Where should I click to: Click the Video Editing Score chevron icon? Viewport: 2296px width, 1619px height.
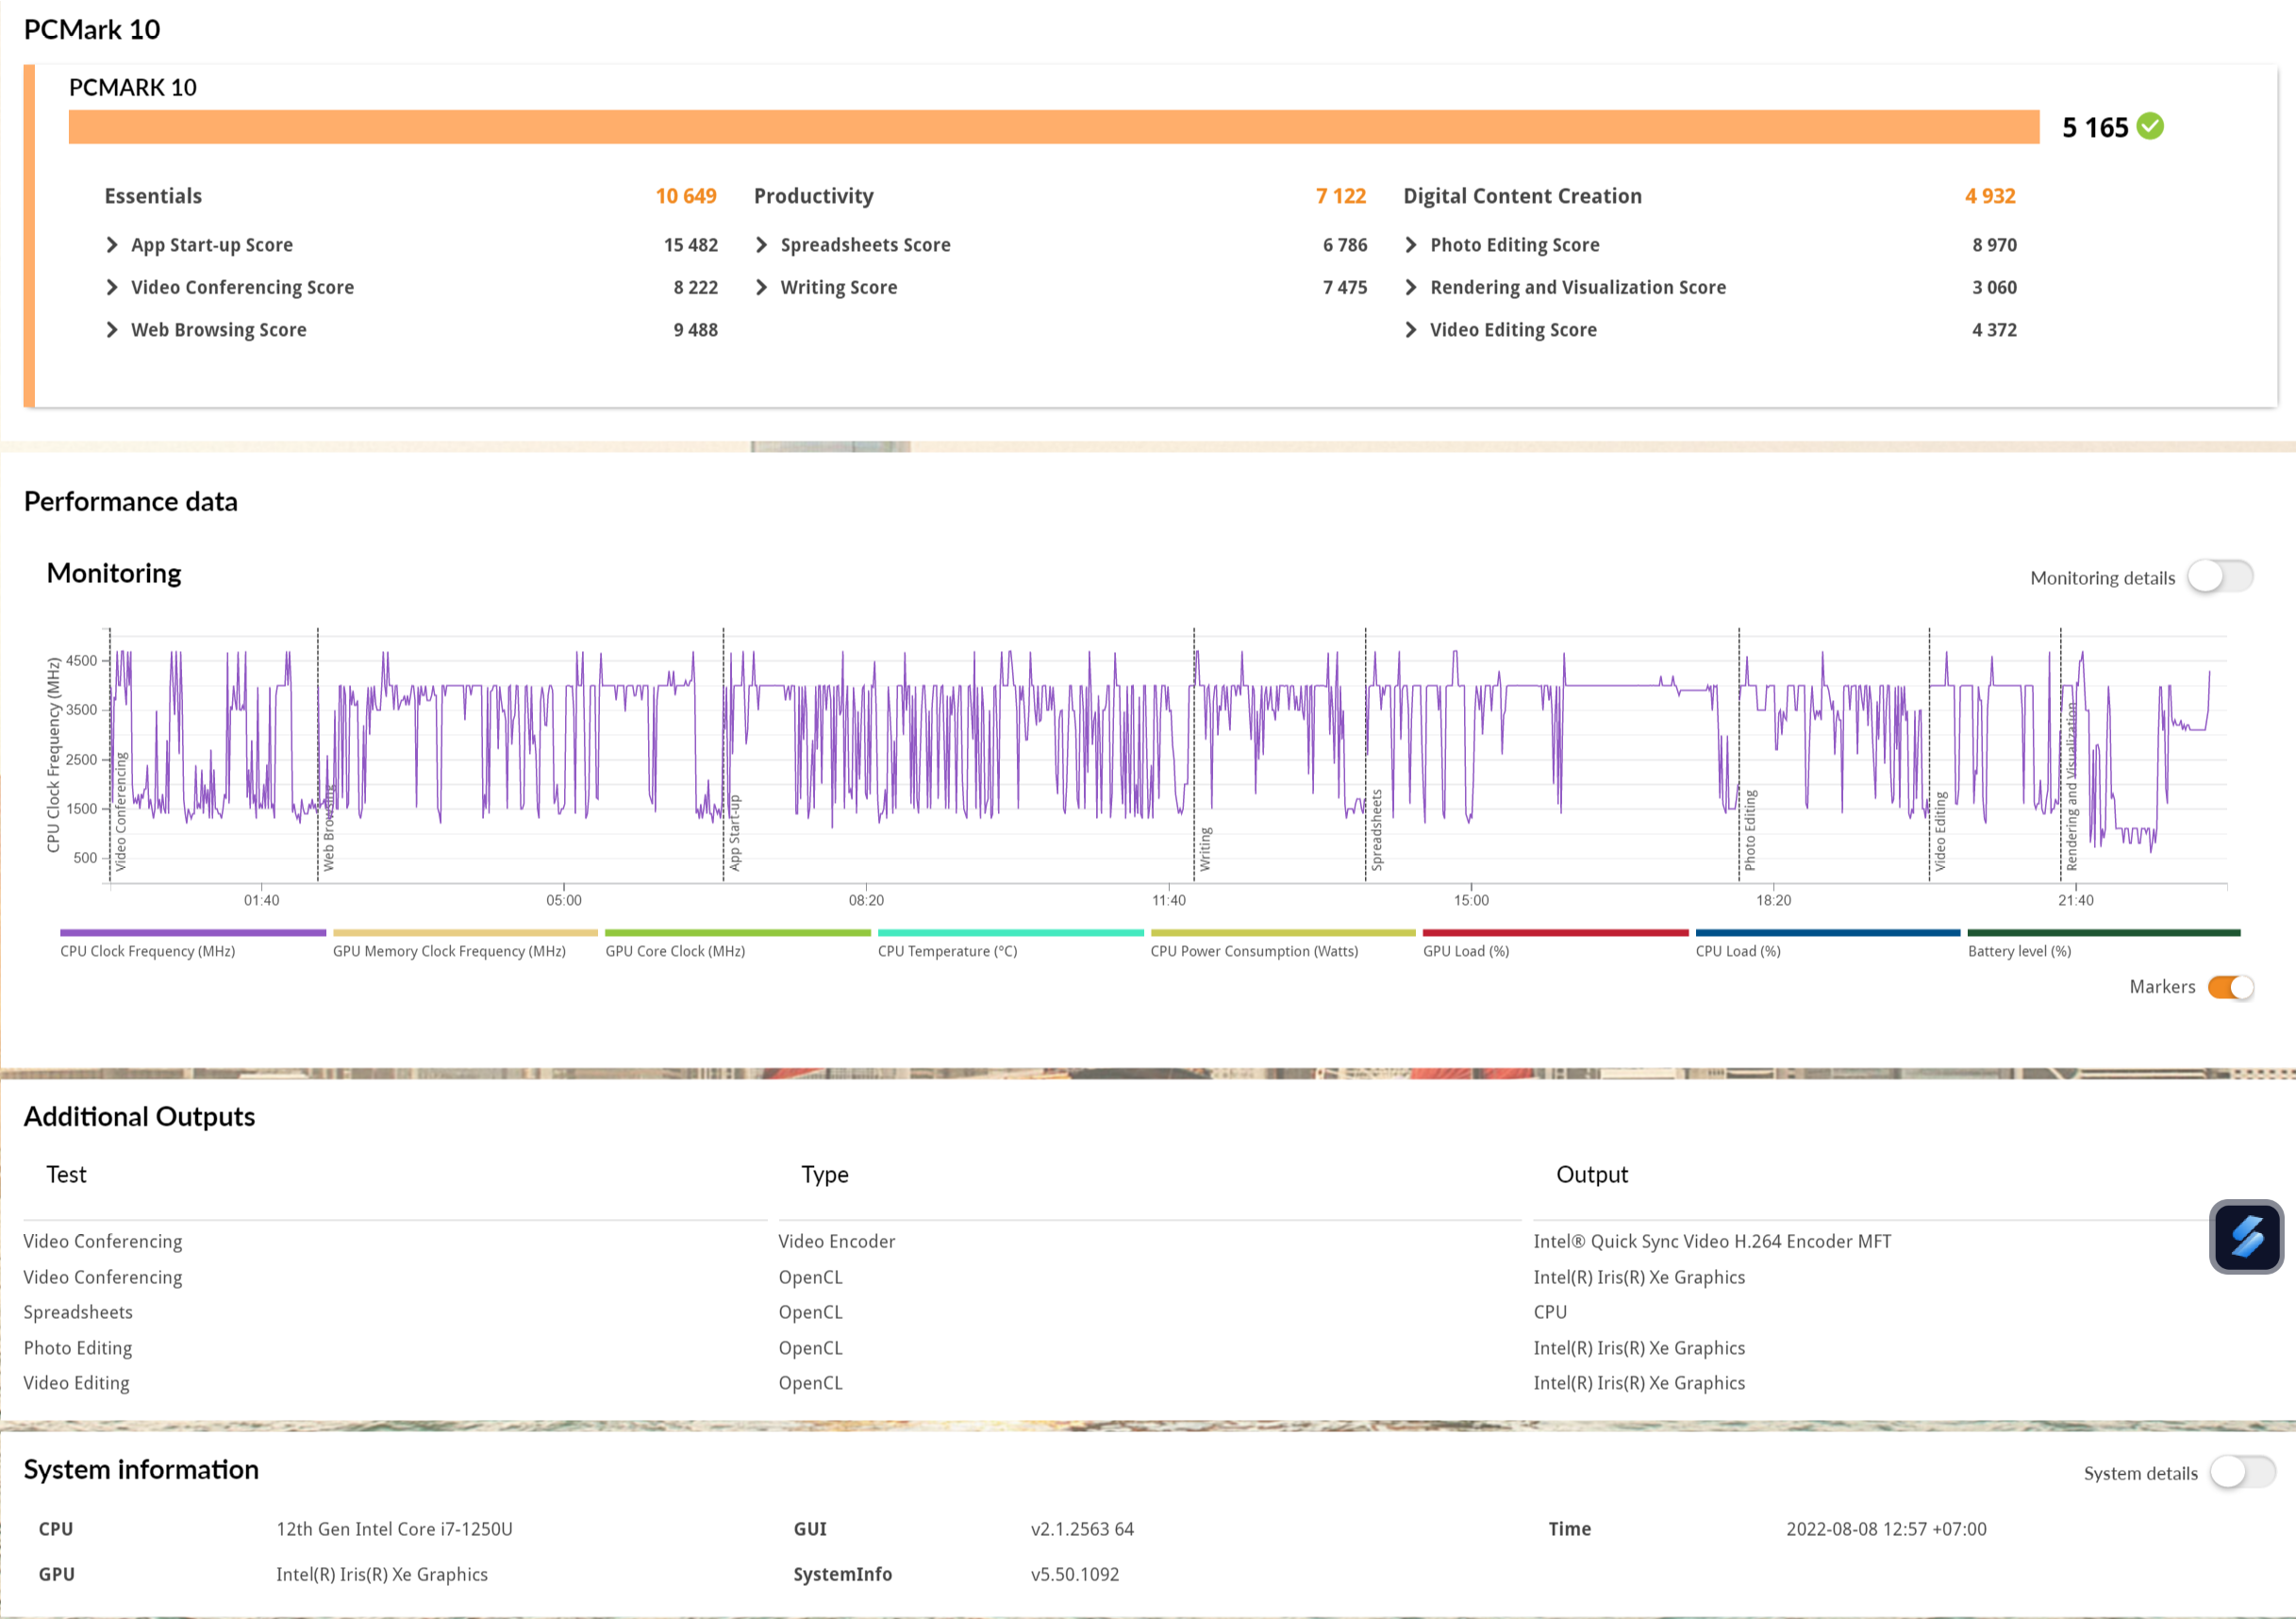1410,330
